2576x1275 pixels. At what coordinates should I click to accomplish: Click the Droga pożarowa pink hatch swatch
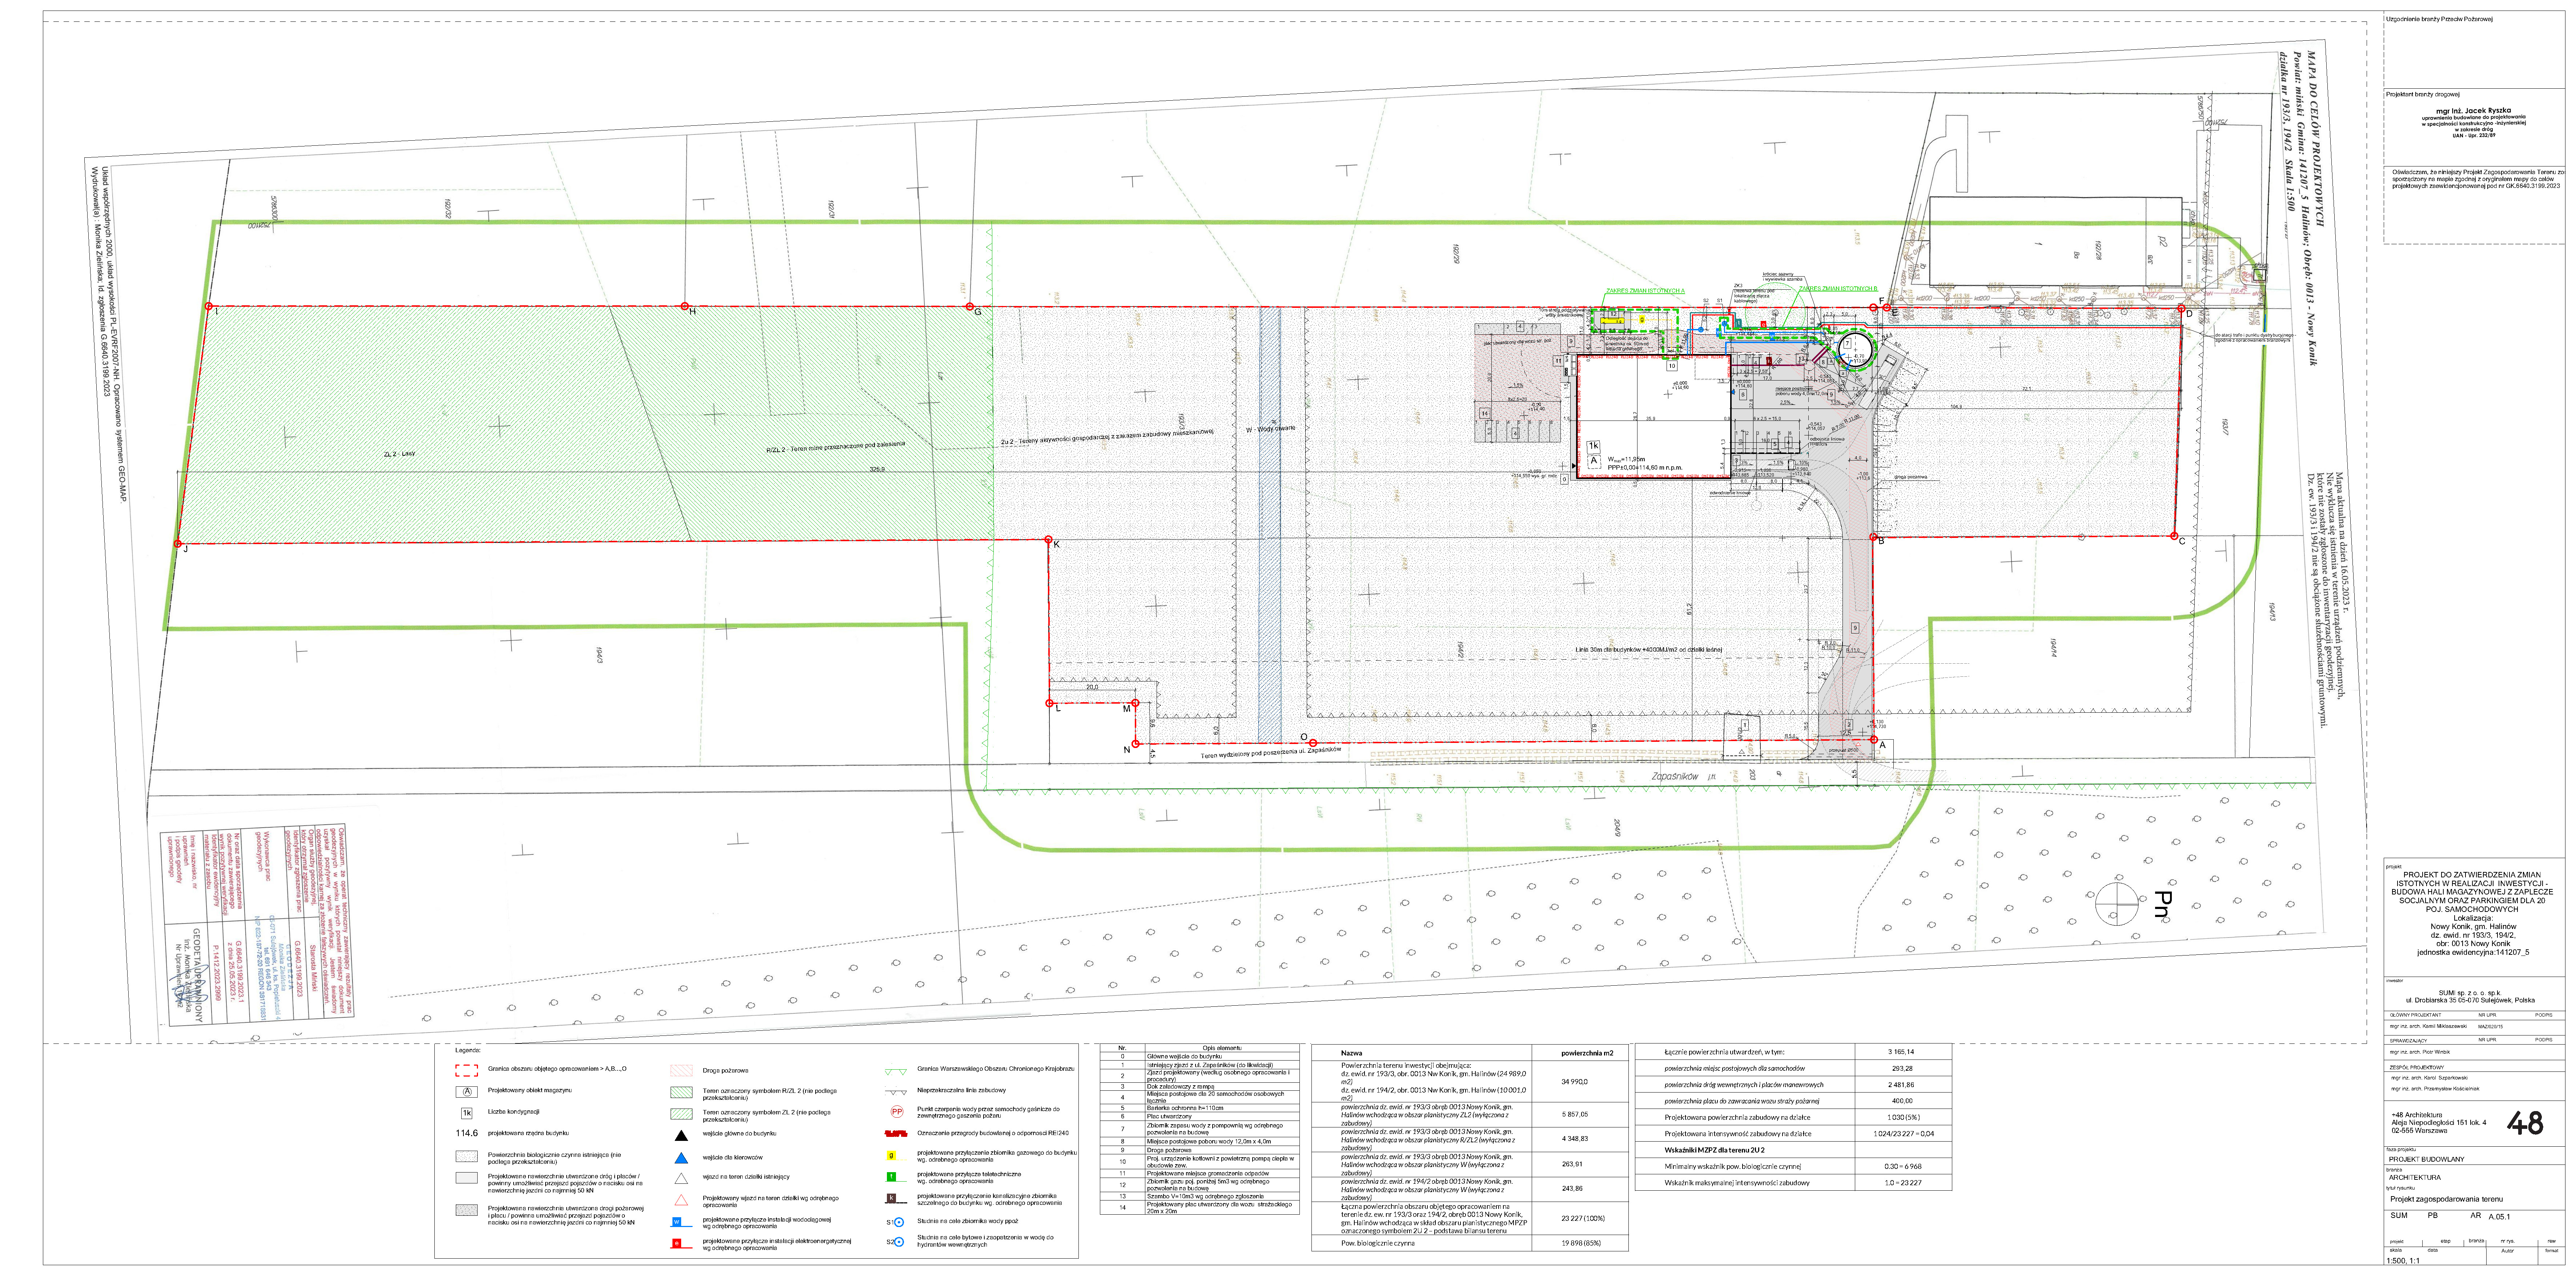pyautogui.click(x=681, y=1070)
